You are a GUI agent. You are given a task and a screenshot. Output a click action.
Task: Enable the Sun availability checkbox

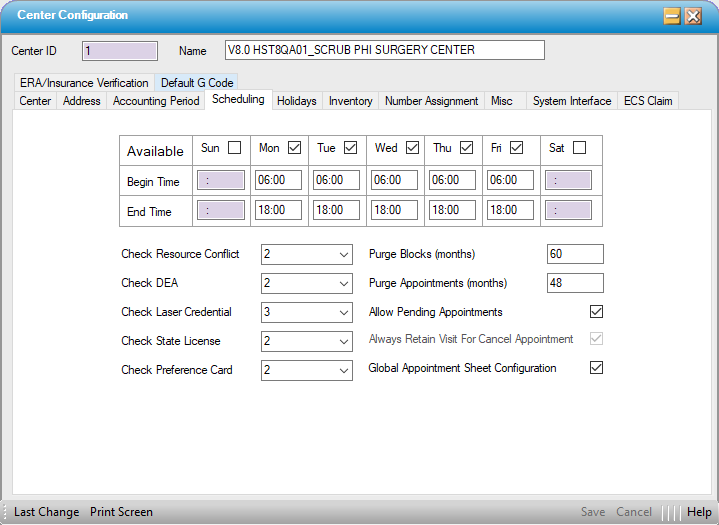(235, 148)
